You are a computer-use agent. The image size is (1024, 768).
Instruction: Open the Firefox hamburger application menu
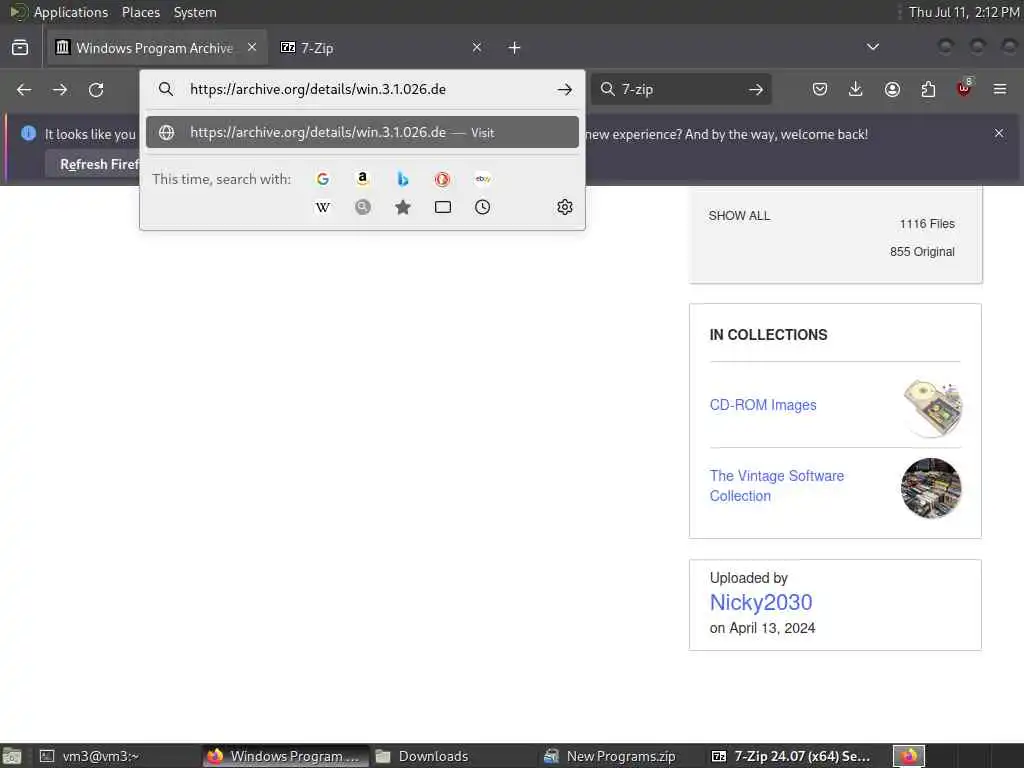(1000, 89)
